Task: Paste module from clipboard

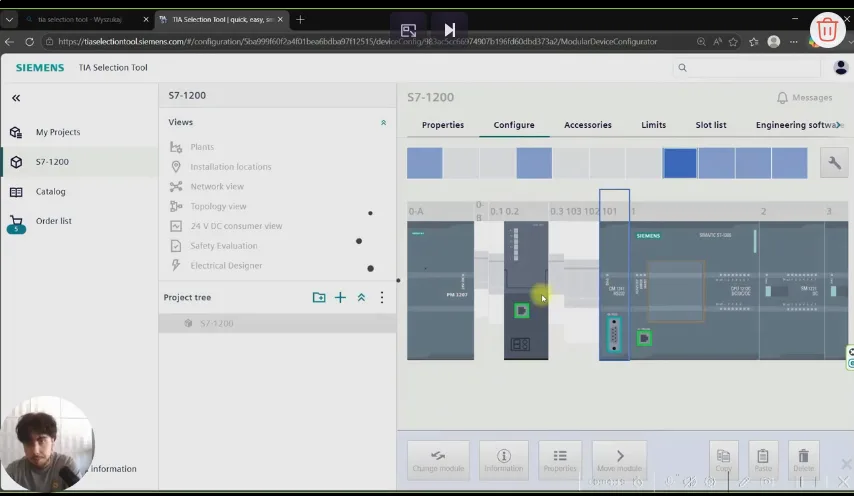Action: point(763,460)
